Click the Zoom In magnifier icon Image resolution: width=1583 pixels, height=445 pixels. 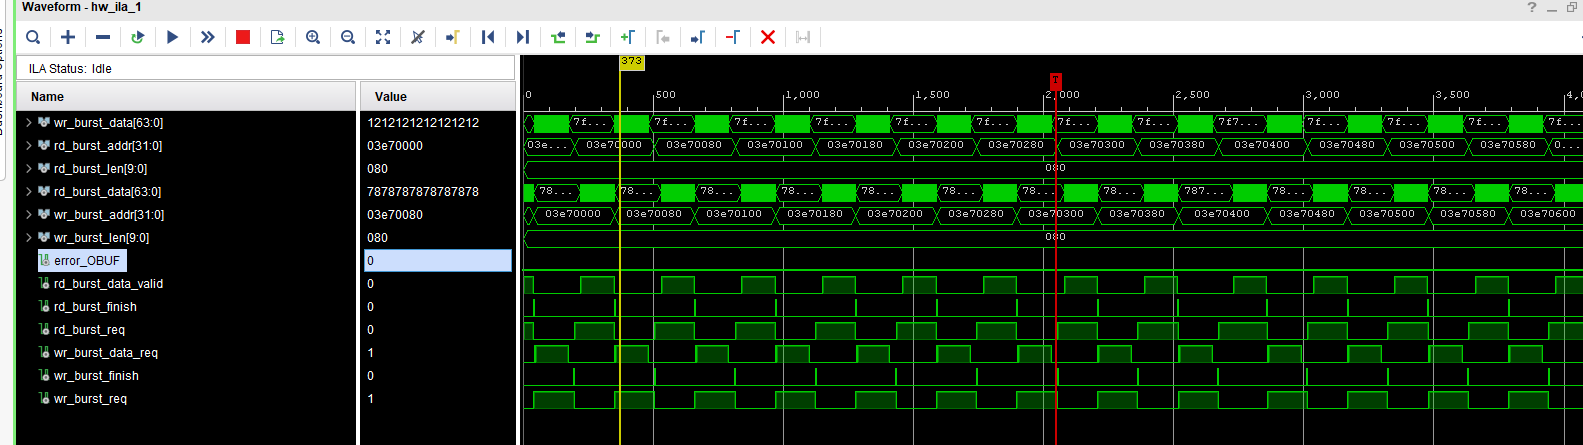coord(313,37)
